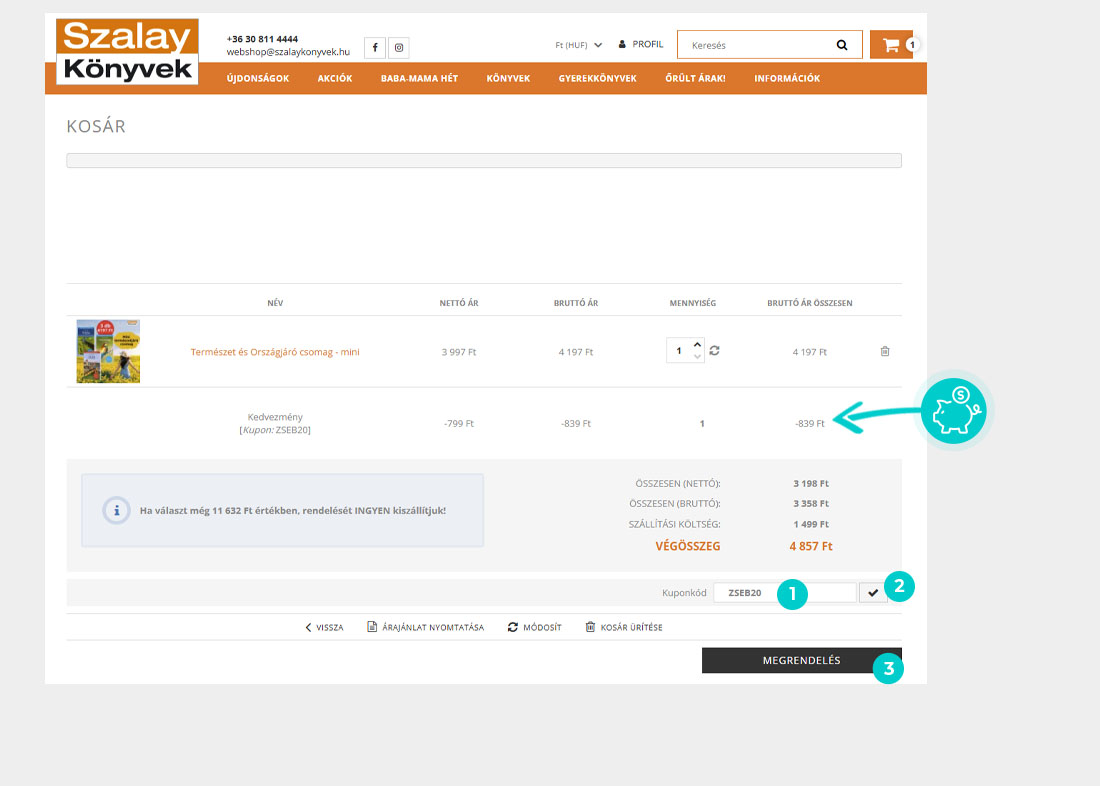Open the shopping cart icon
This screenshot has width=1100, height=786.
tap(892, 45)
